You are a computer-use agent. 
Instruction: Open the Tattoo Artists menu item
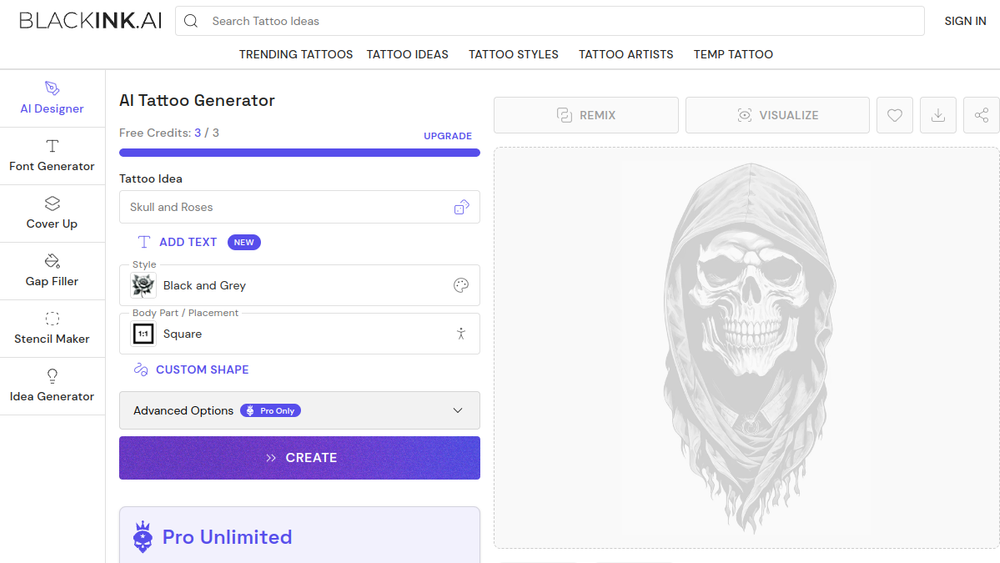point(626,54)
